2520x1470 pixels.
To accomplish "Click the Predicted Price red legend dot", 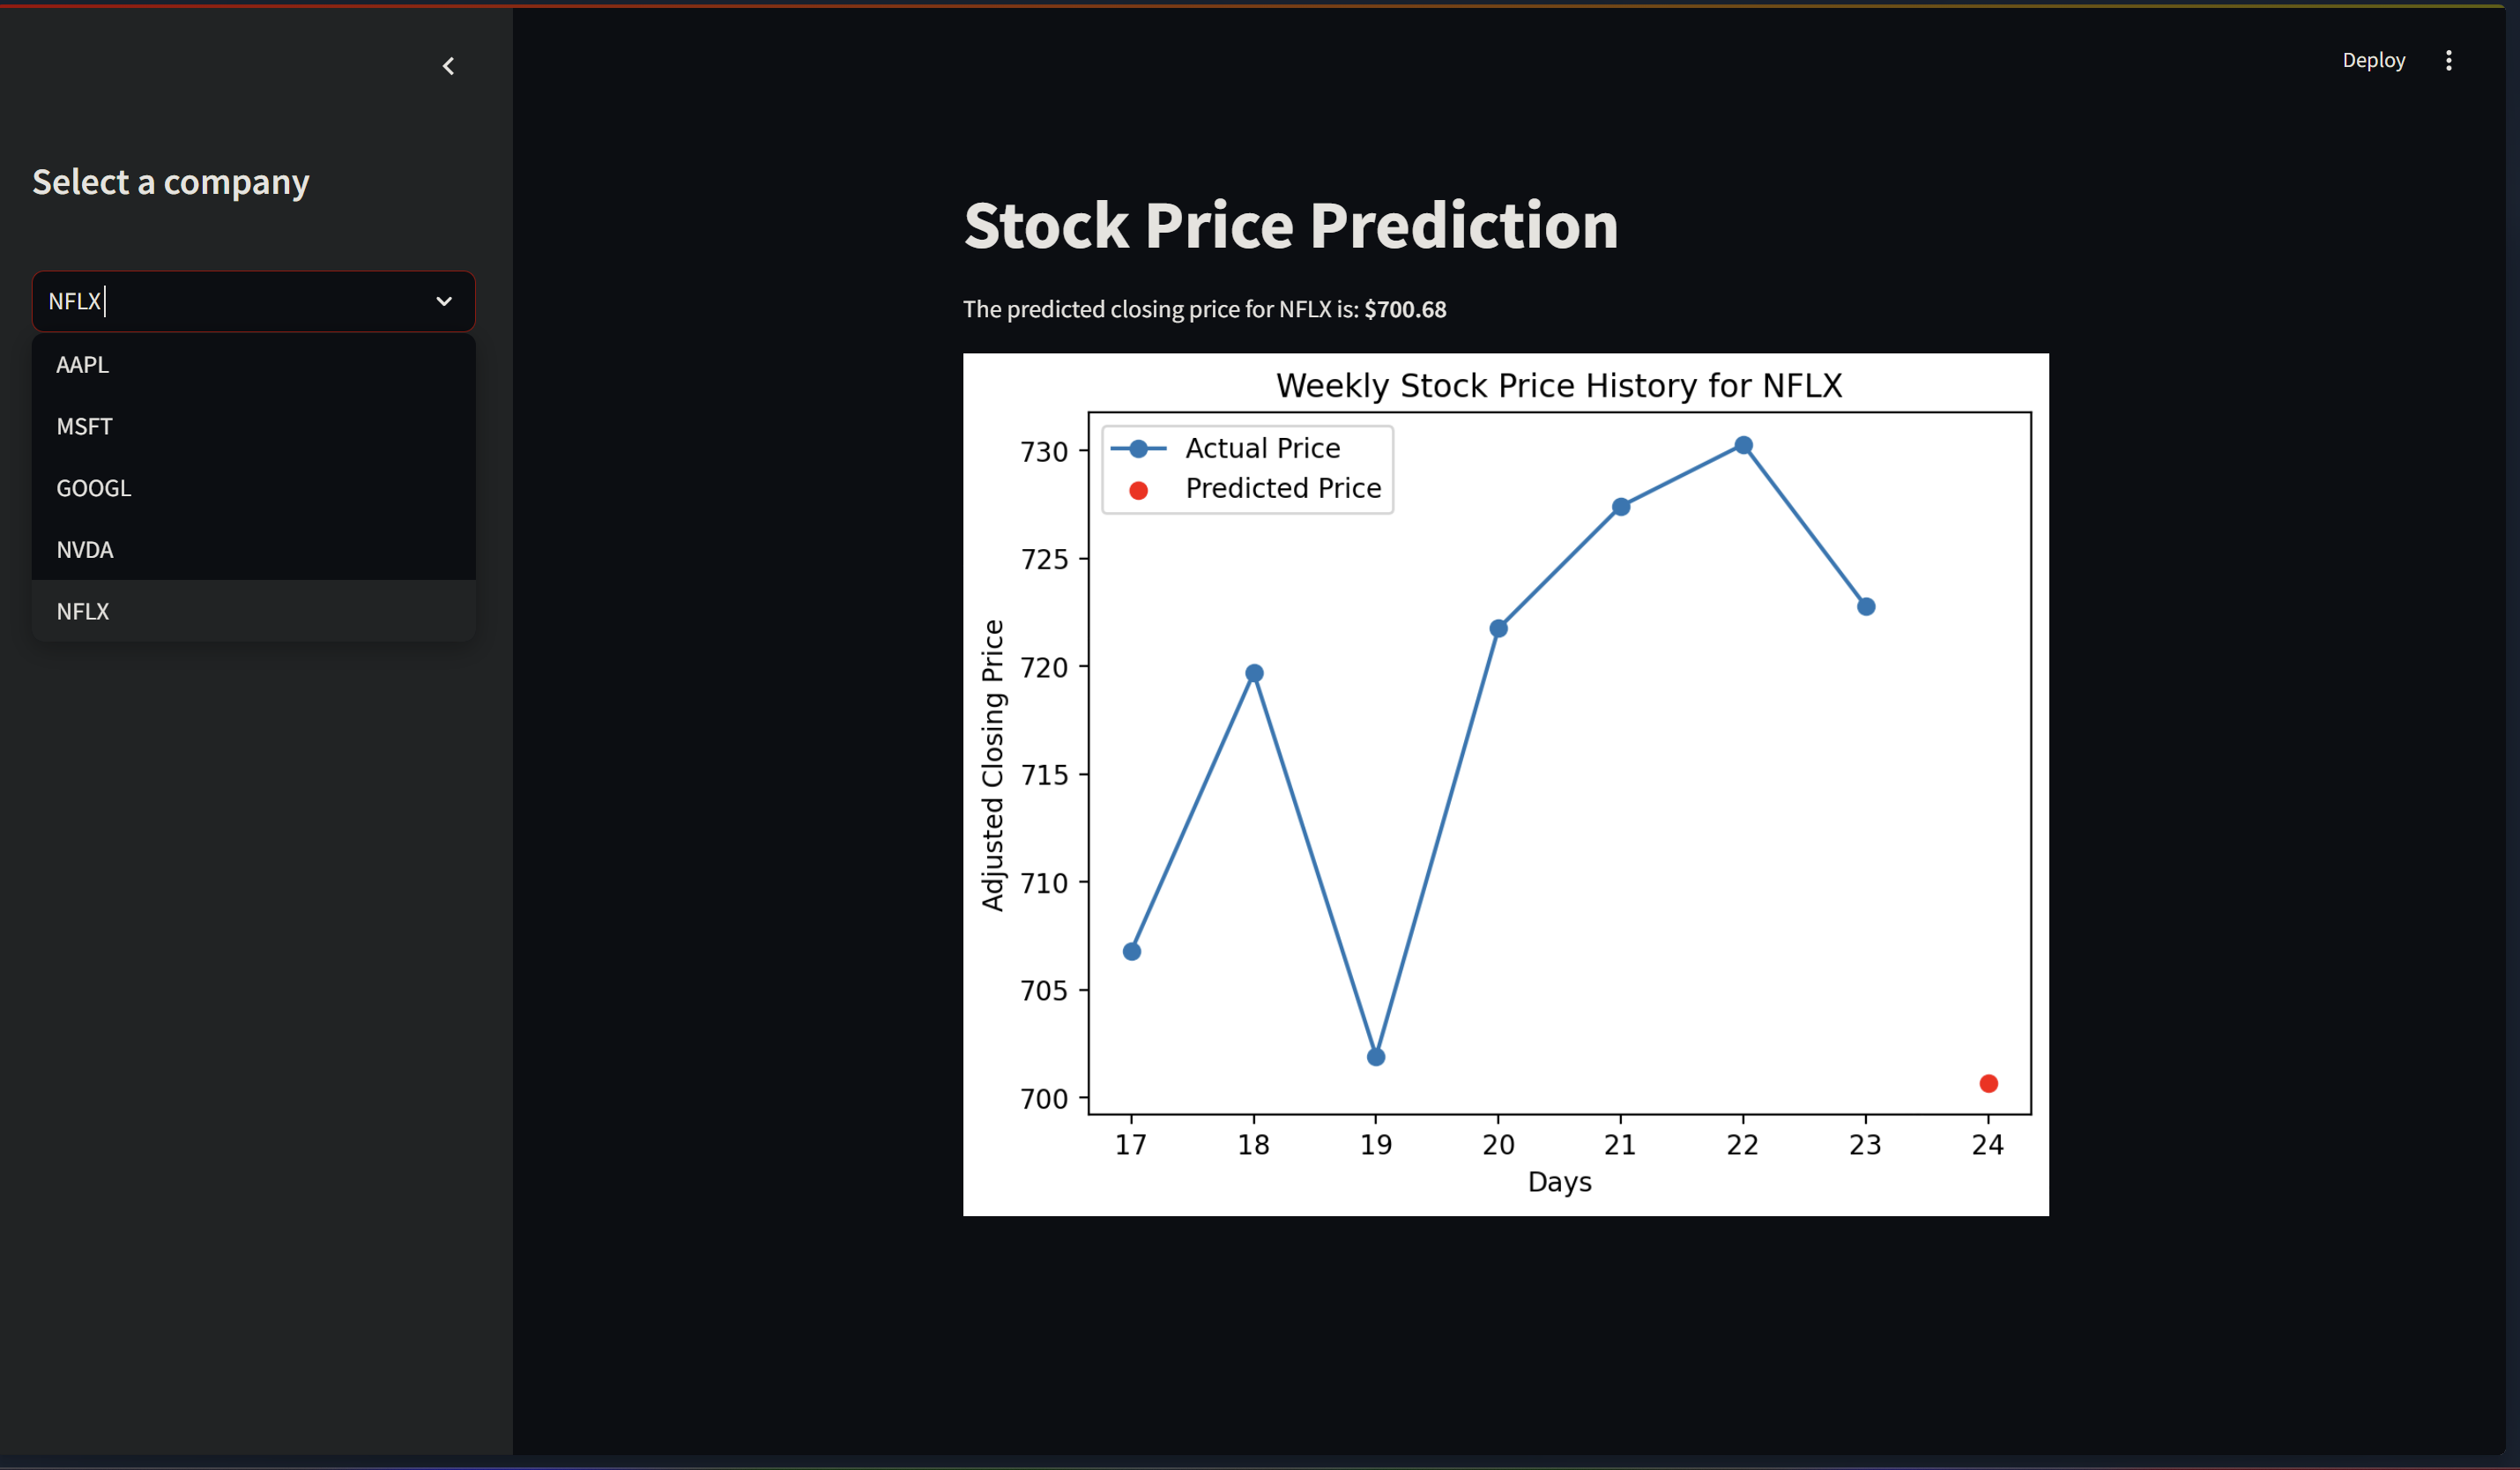I will 1139,489.
